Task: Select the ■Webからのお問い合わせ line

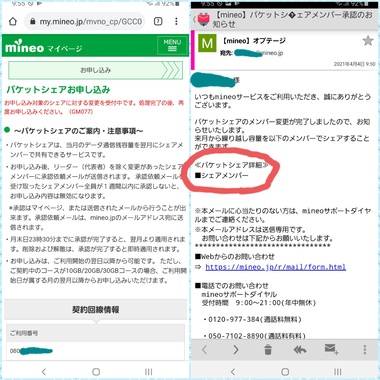Action: click(235, 256)
